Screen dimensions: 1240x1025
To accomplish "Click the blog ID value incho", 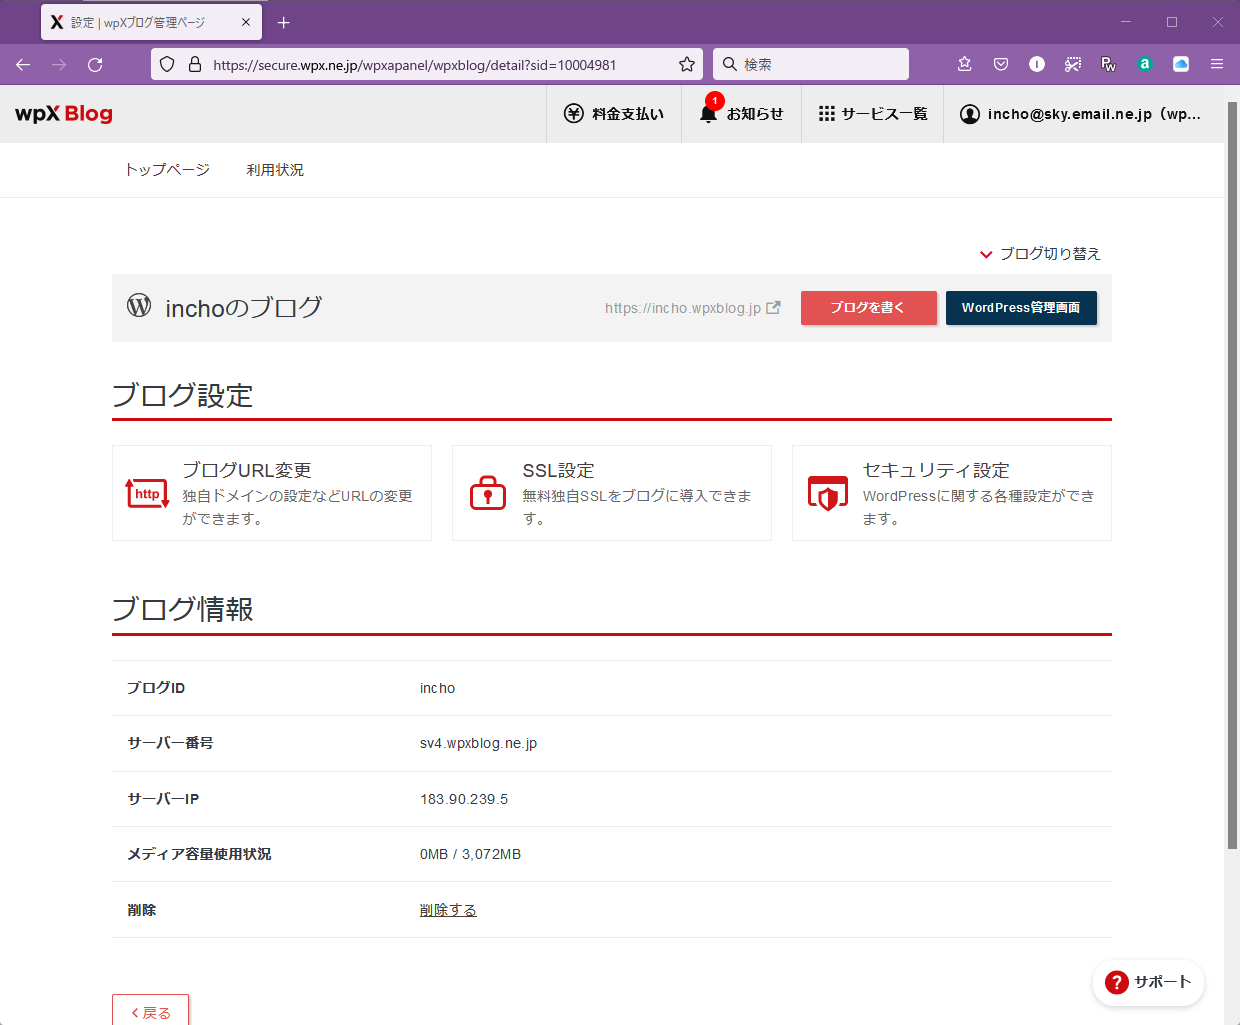I will pos(437,688).
